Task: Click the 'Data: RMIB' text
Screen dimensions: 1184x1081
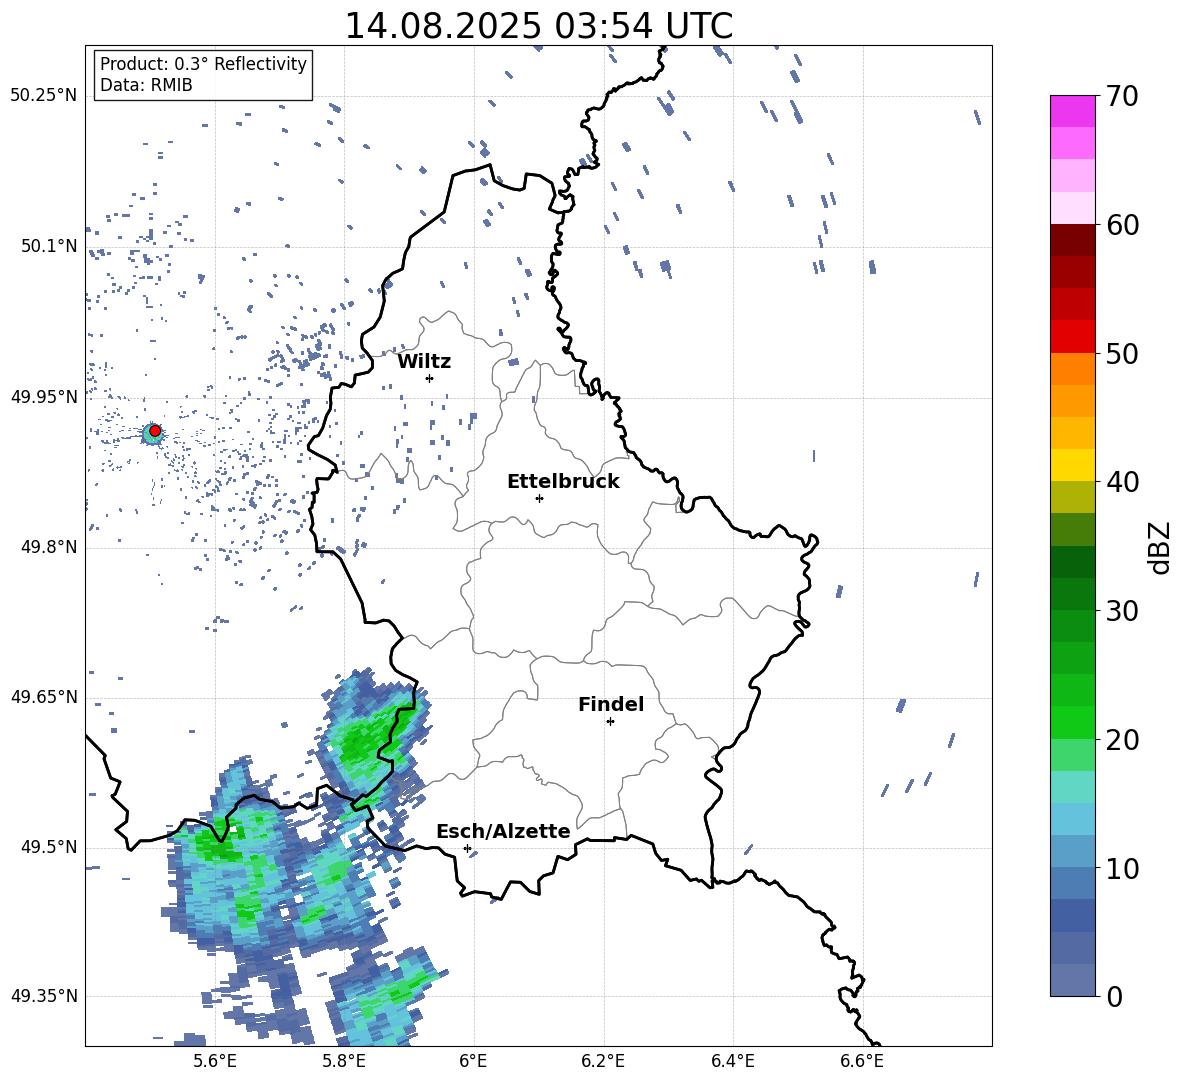Action: point(146,85)
